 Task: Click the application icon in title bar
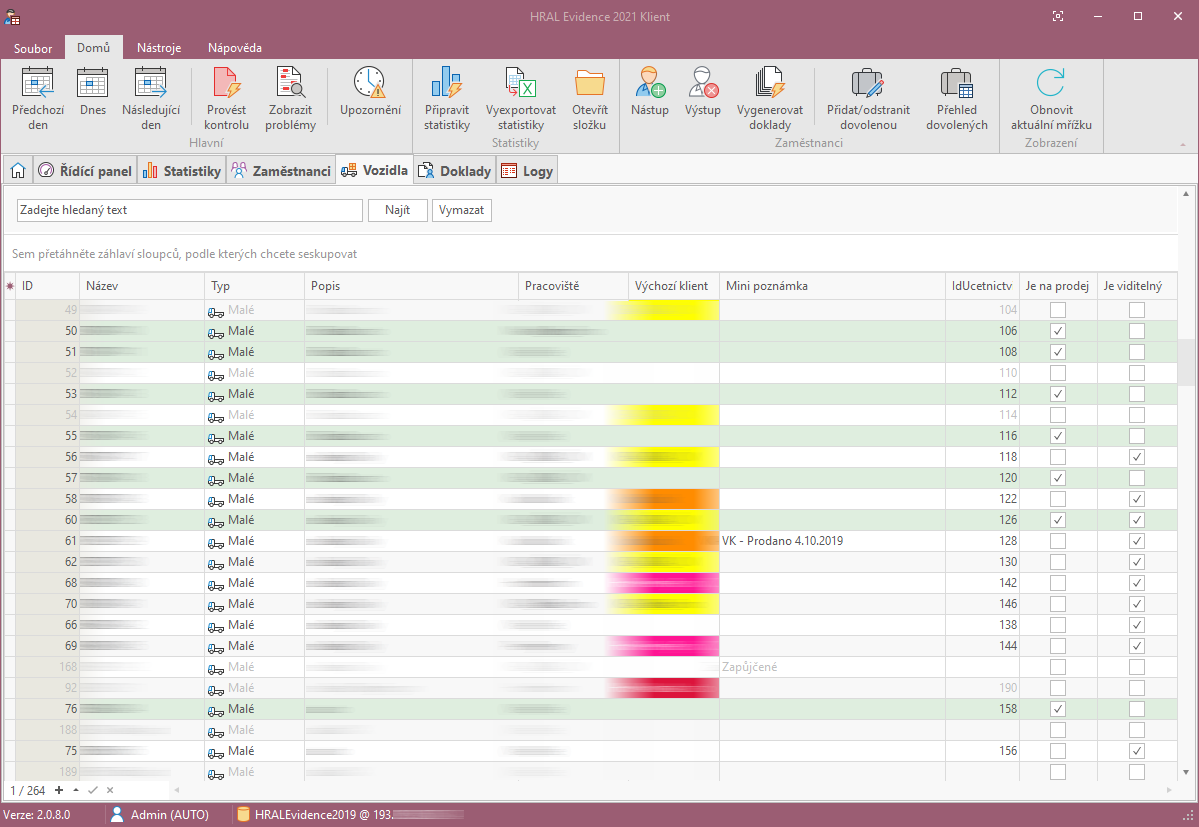point(12,16)
